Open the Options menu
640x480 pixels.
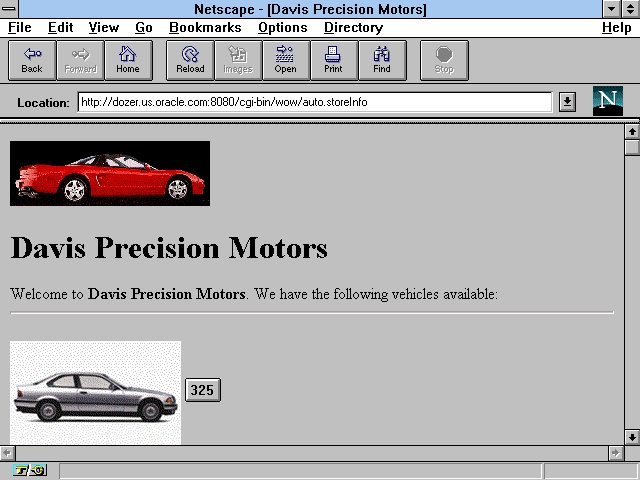[x=282, y=28]
